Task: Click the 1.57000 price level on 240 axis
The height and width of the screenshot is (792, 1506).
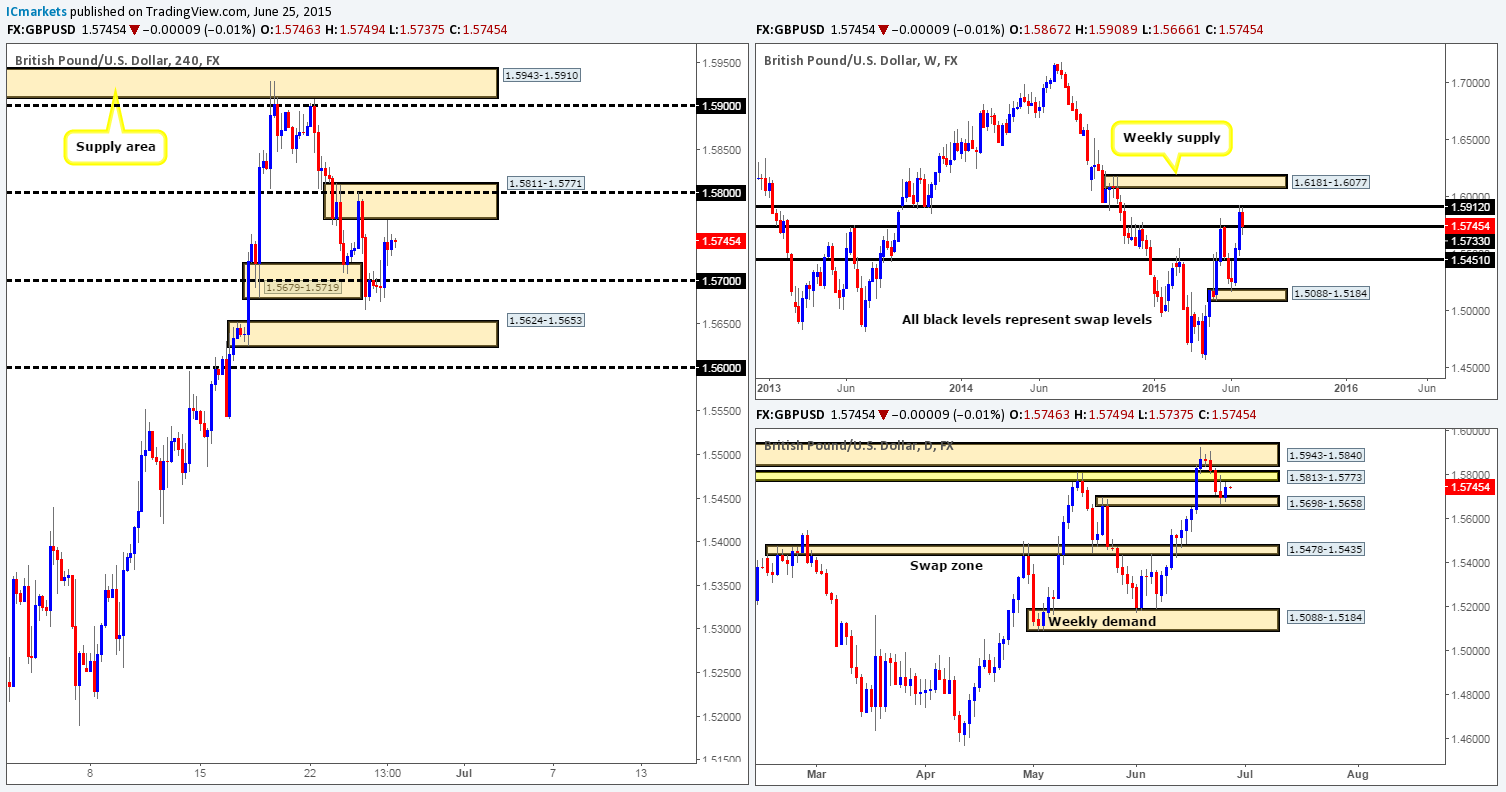Action: (x=721, y=281)
